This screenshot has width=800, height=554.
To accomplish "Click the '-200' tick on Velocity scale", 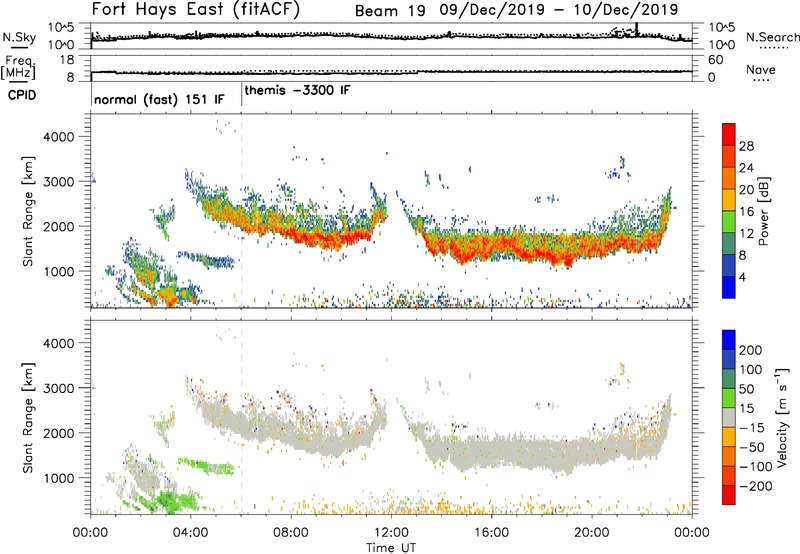I will [x=755, y=486].
